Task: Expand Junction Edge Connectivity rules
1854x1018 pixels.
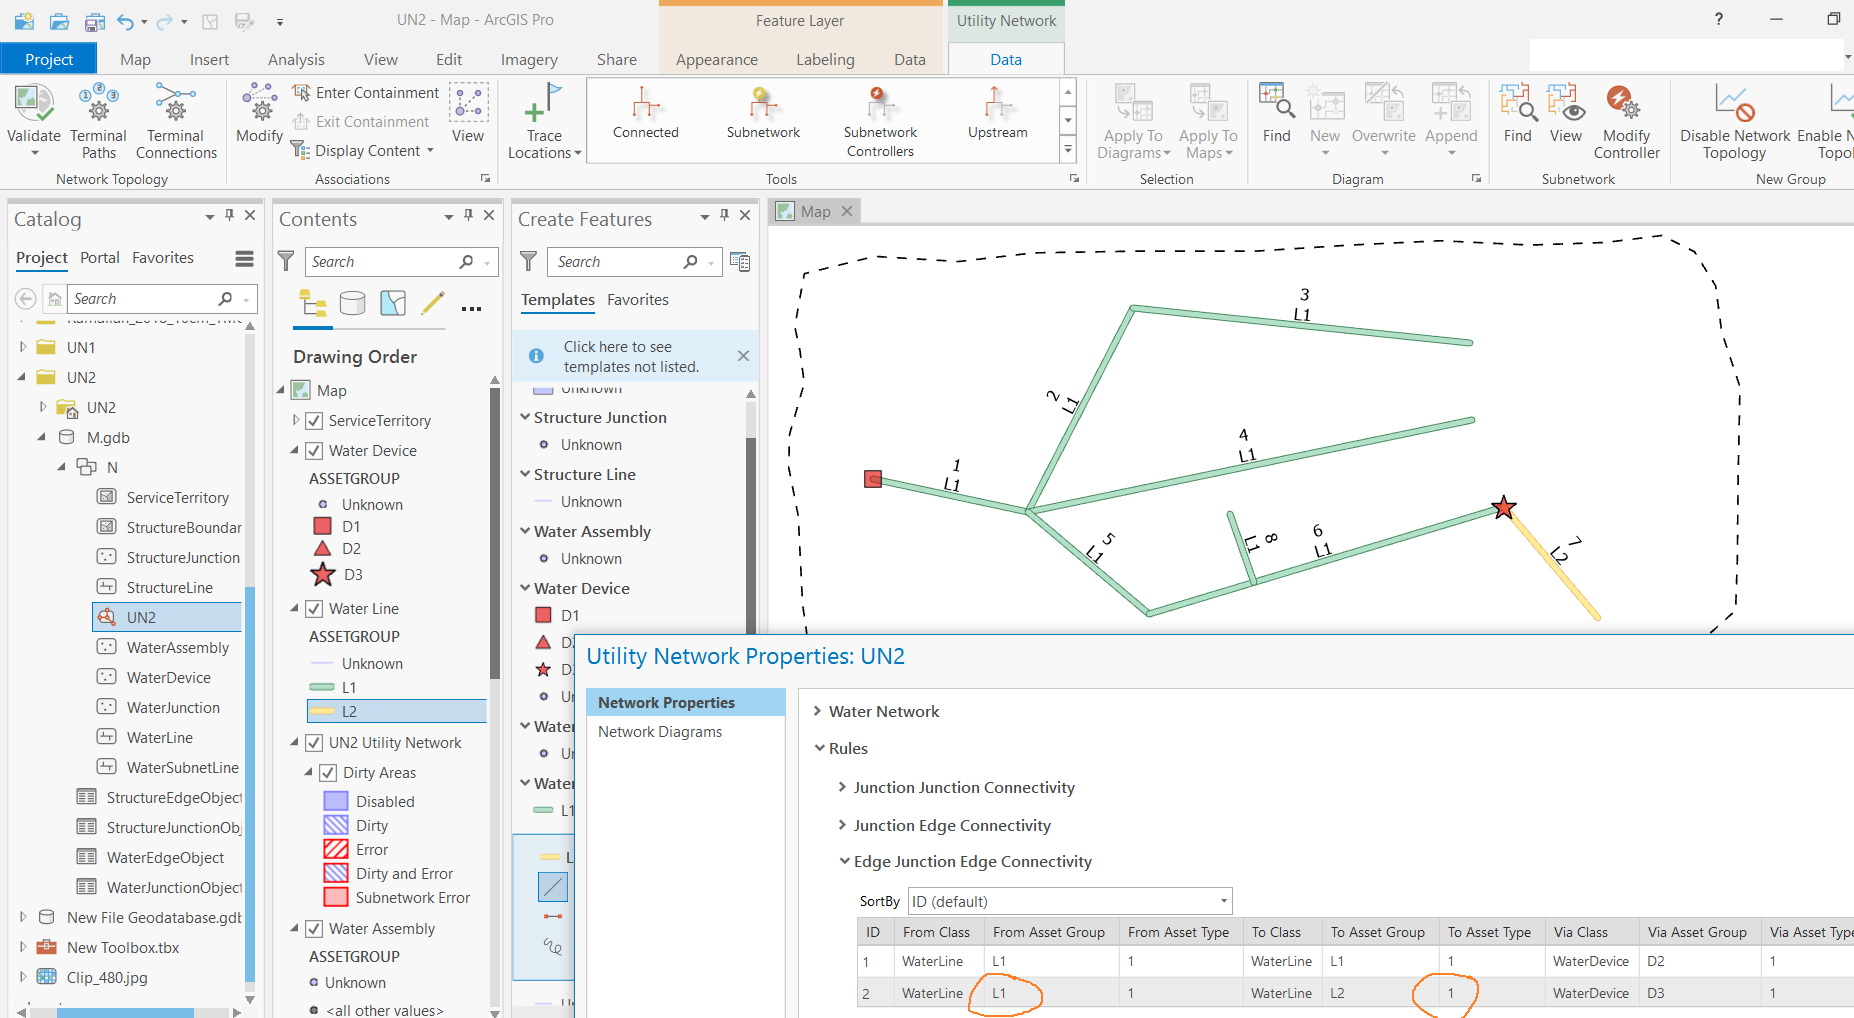Action: coord(842,825)
